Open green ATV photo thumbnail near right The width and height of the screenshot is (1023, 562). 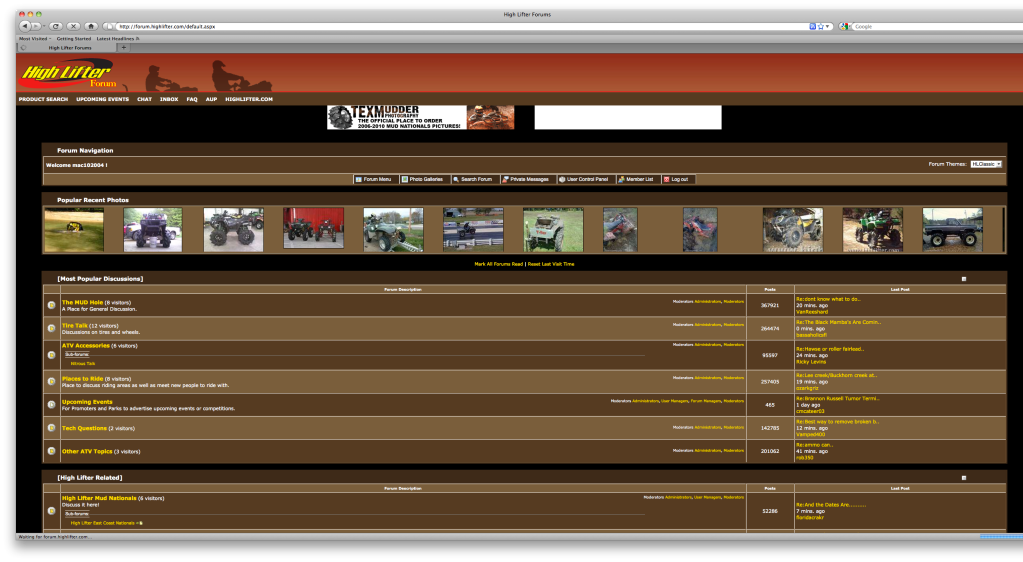[872, 230]
